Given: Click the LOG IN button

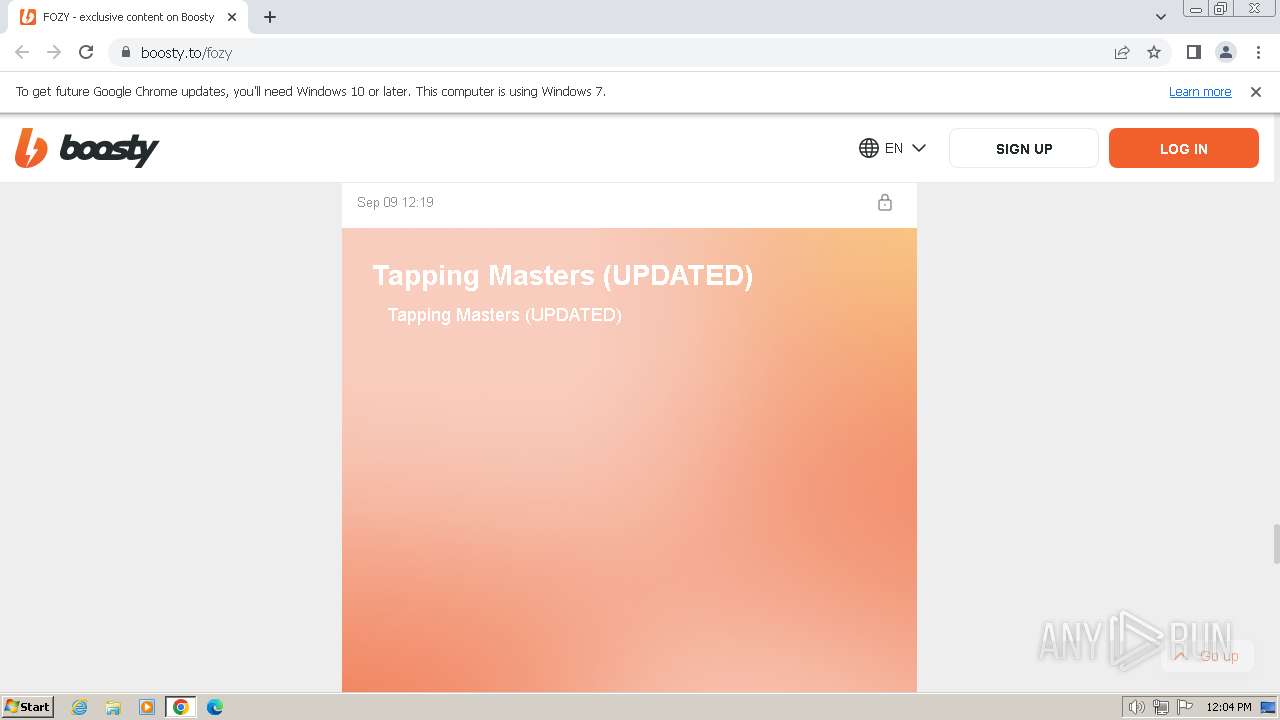Looking at the screenshot, I should click(x=1184, y=148).
